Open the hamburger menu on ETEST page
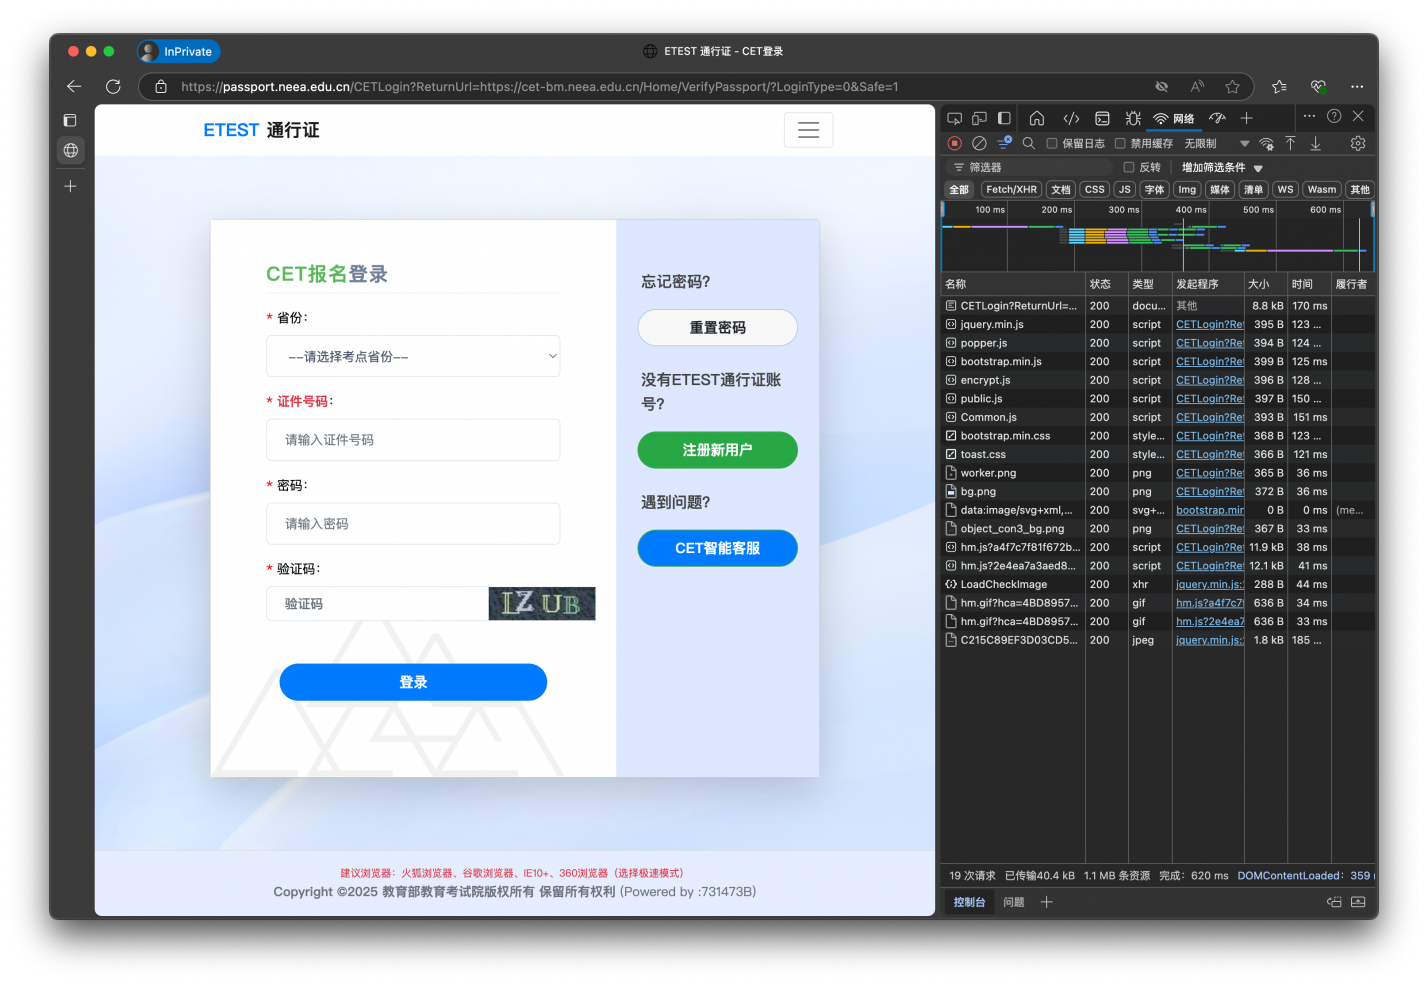The image size is (1428, 985). [808, 130]
